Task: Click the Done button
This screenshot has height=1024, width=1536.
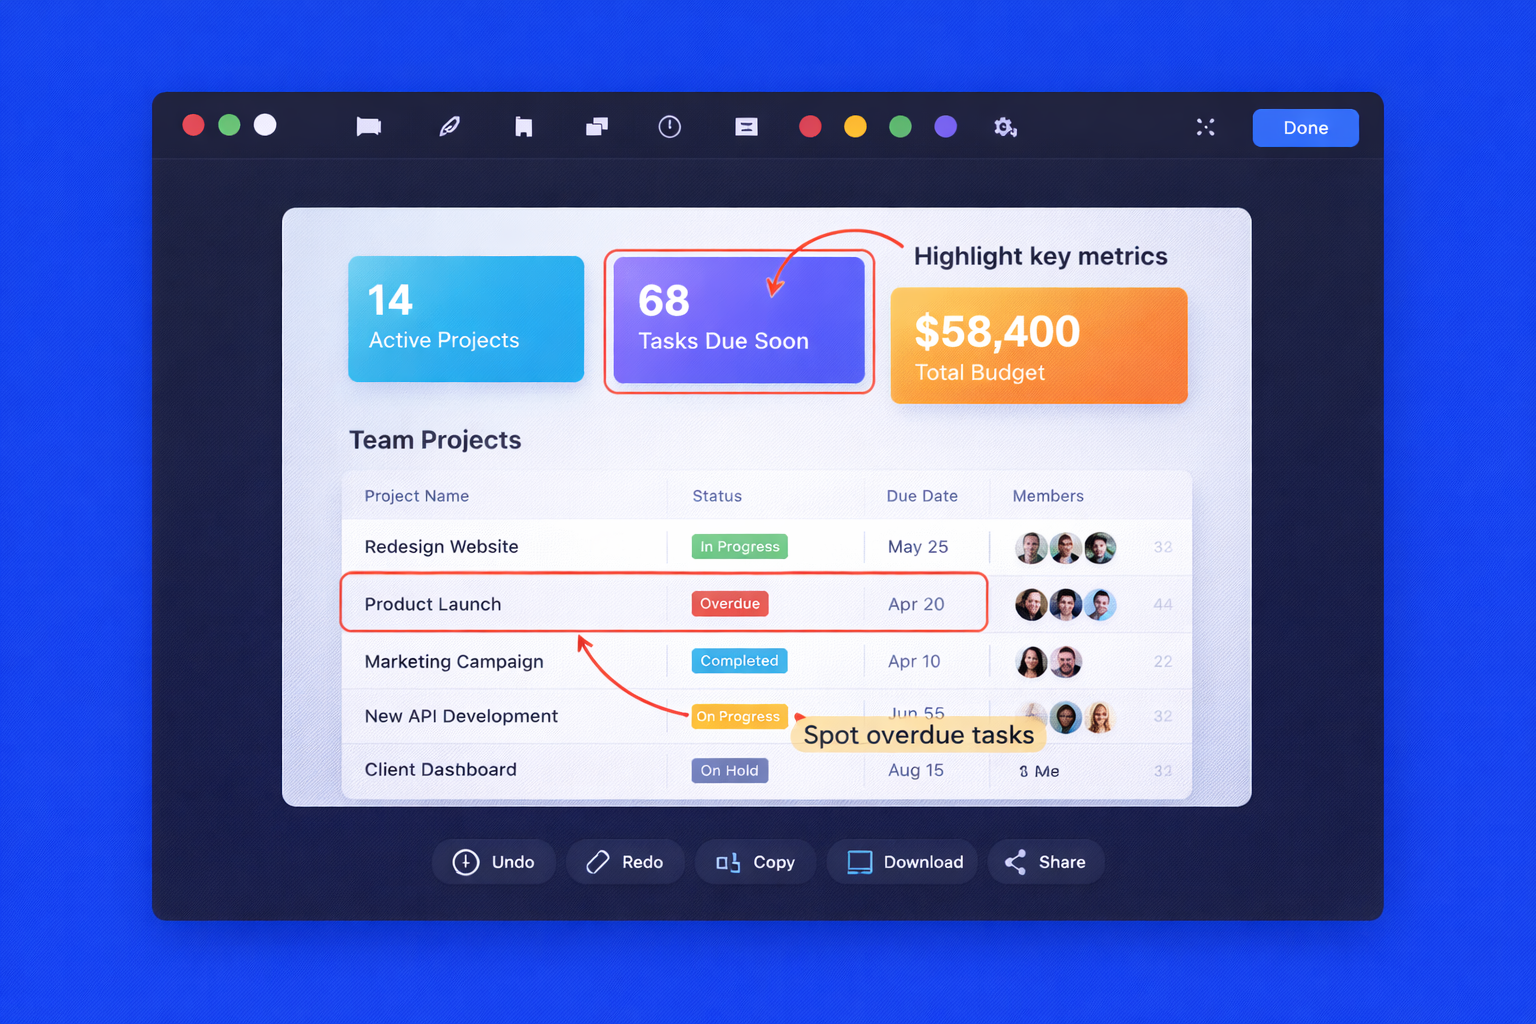Action: point(1305,127)
